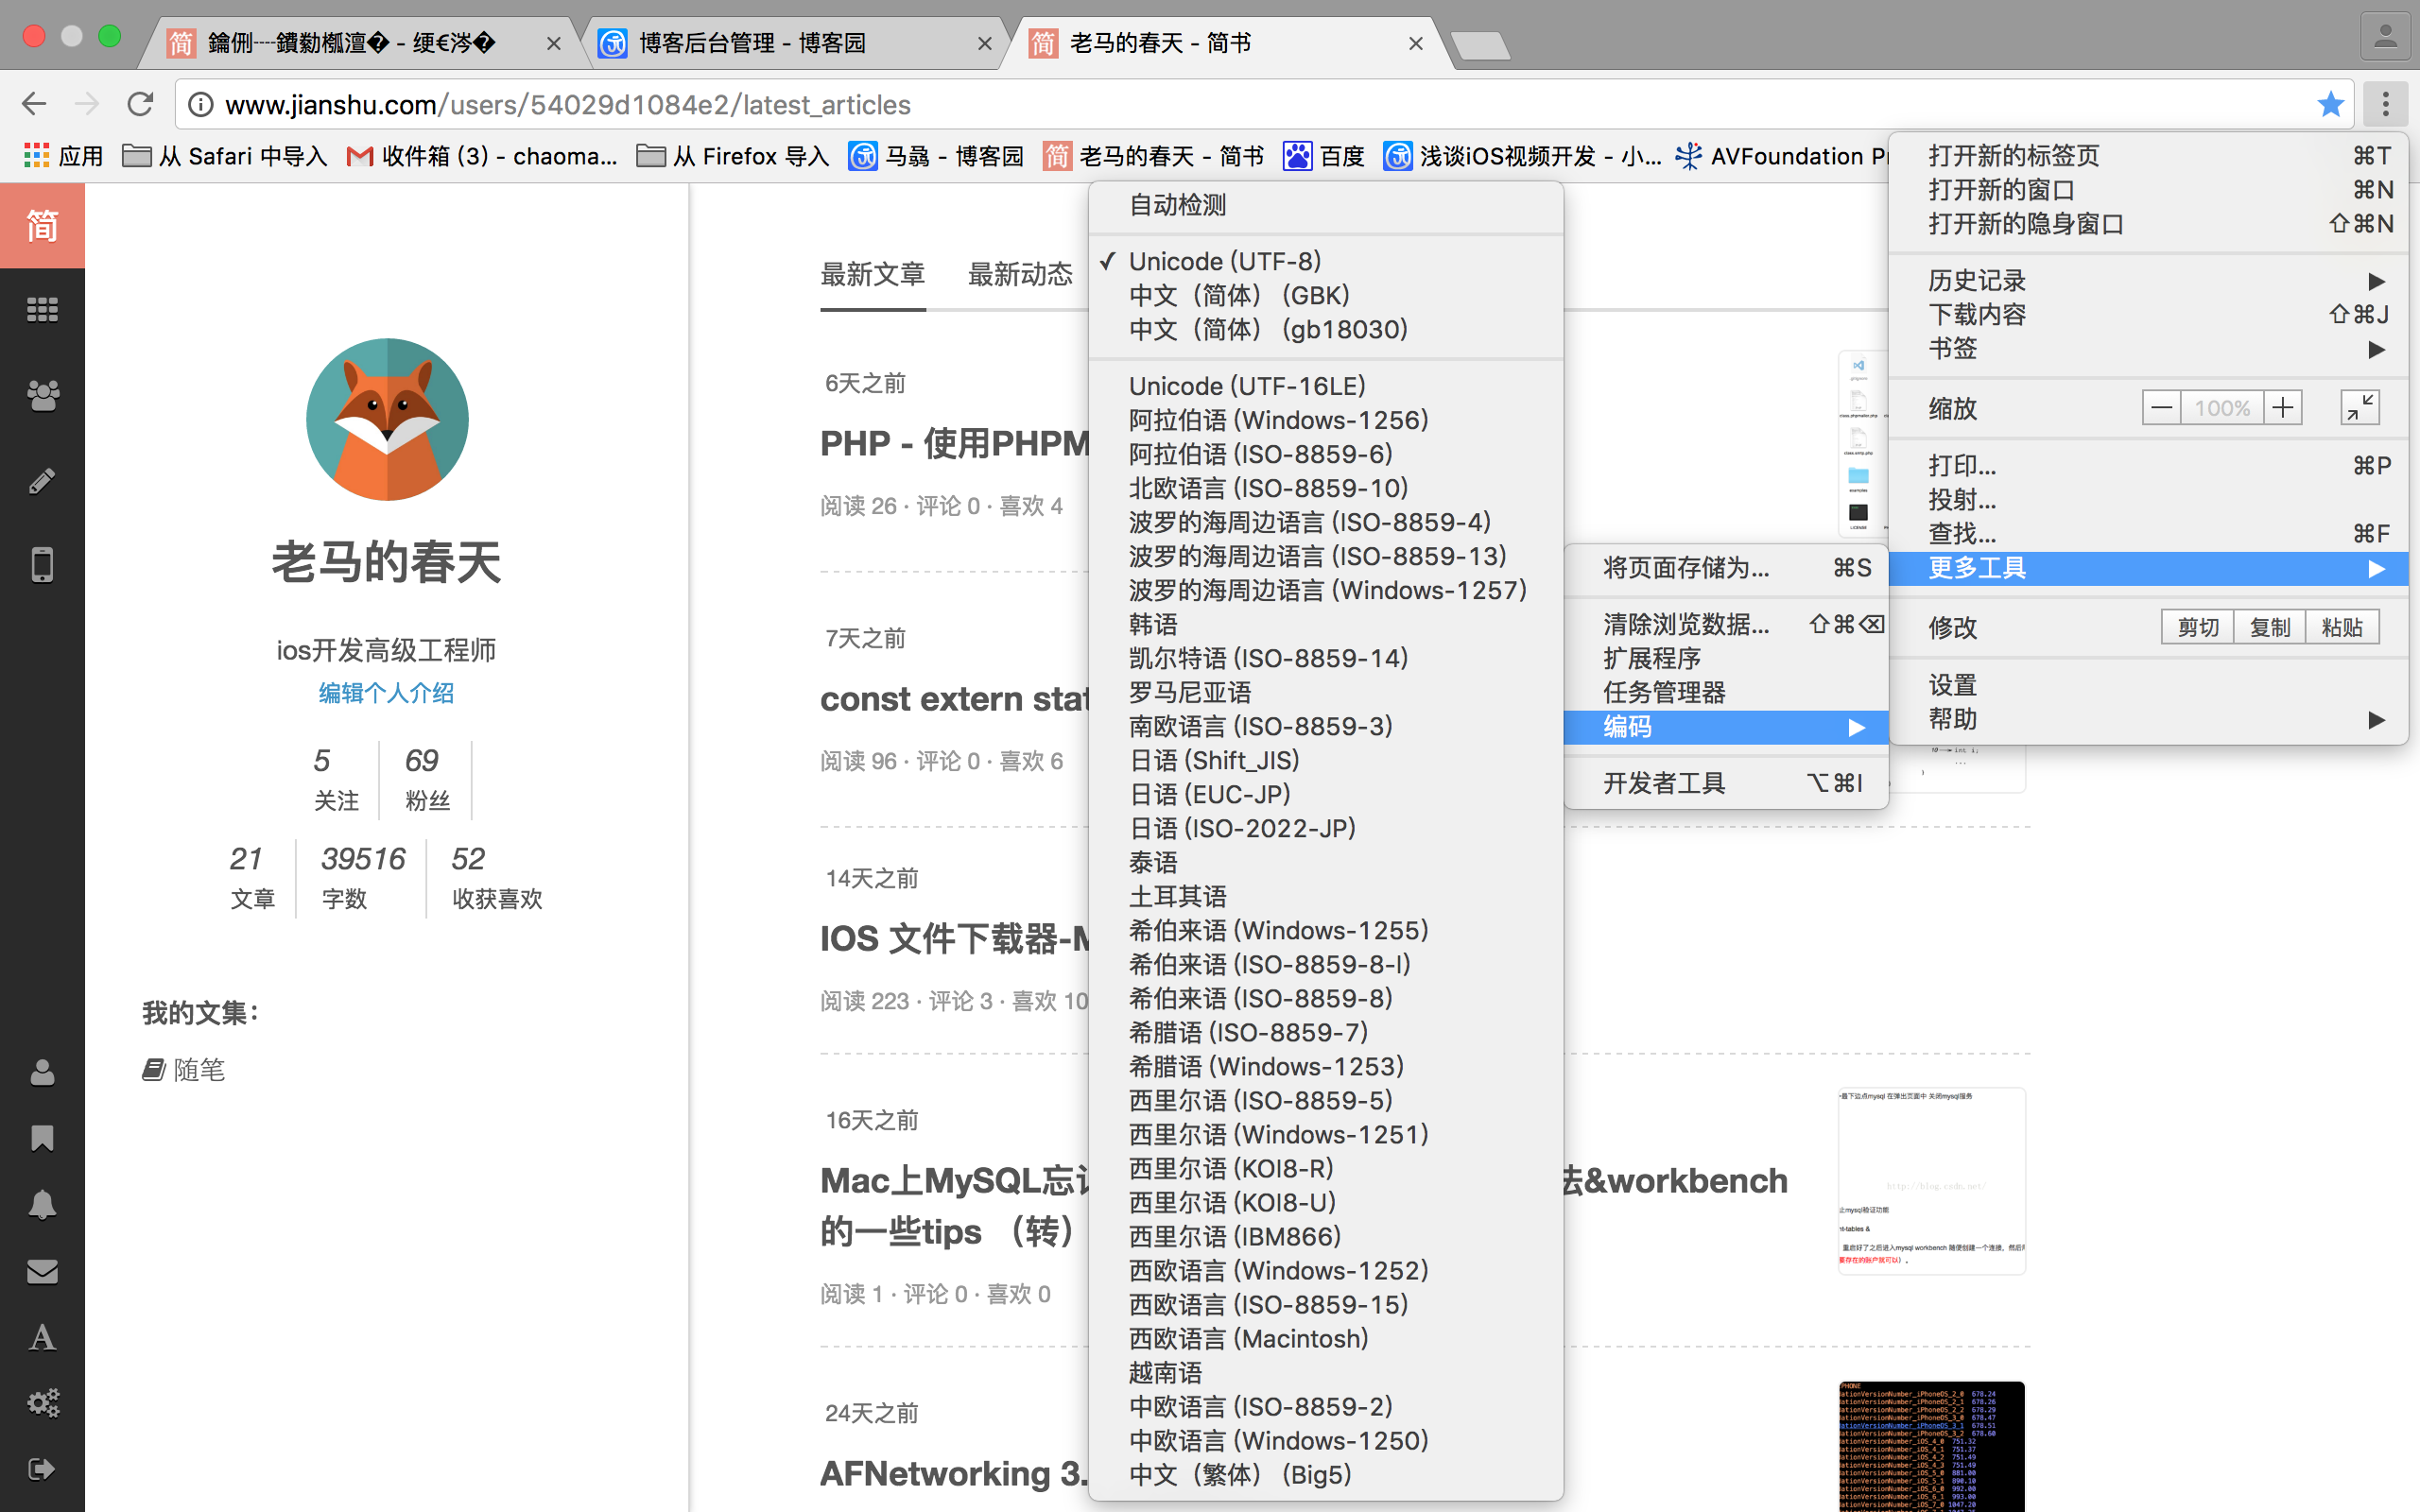Expand the 帮助 submenu
The width and height of the screenshot is (2420, 1512).
pos(2148,719)
